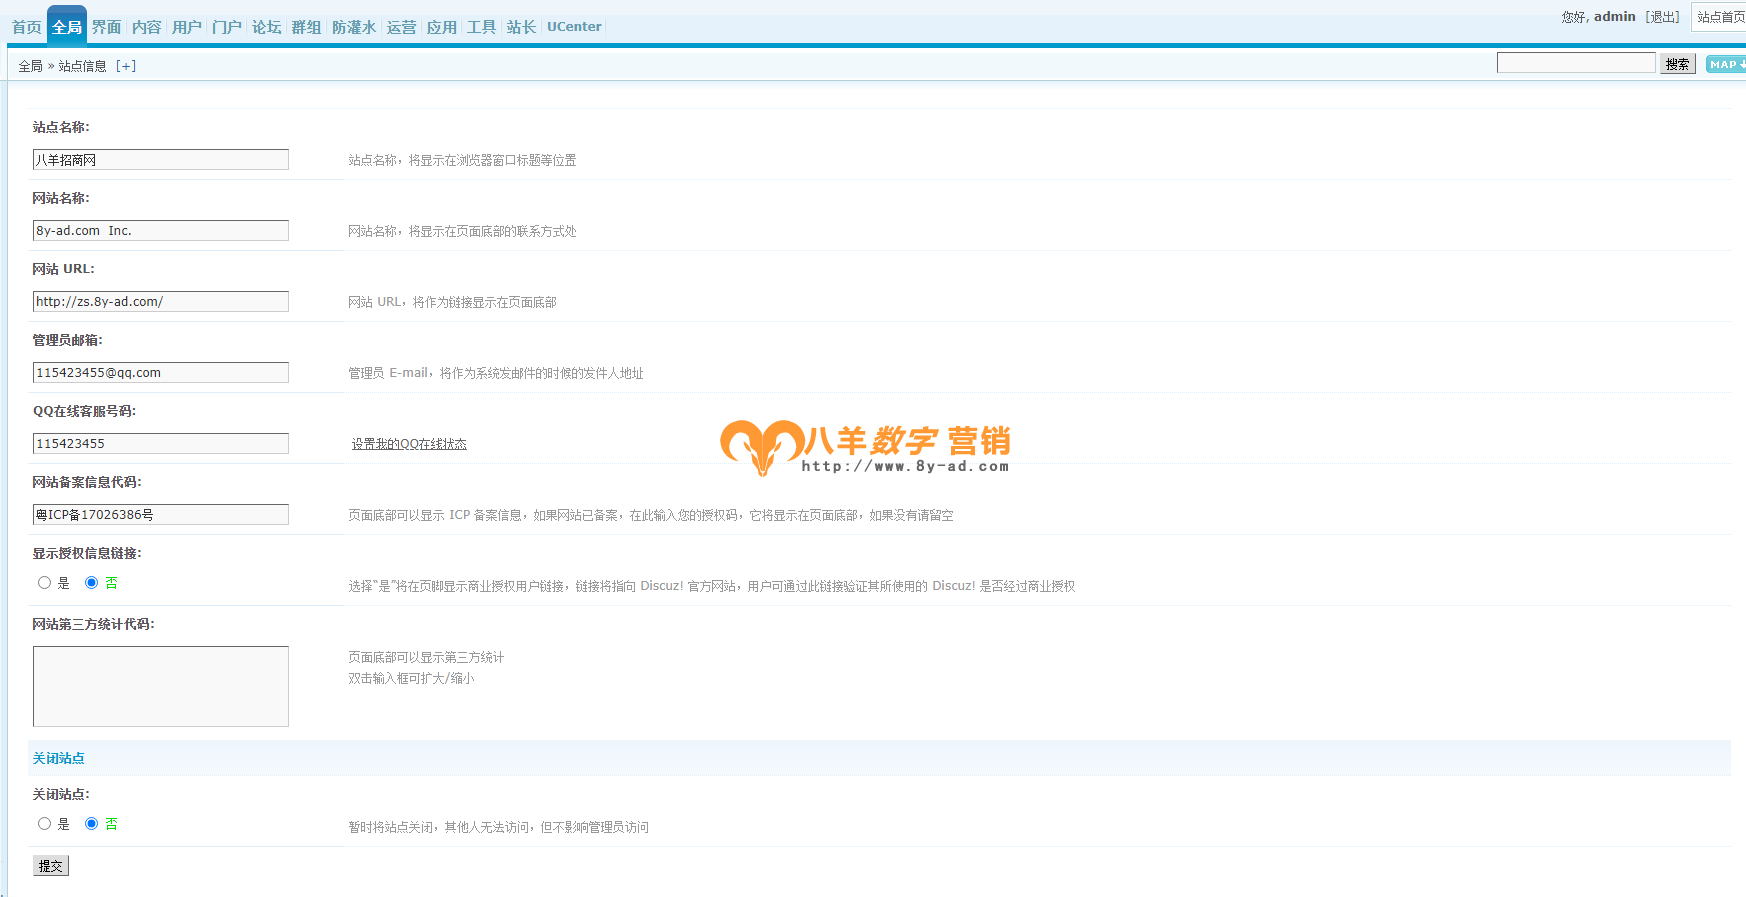Viewport: 1746px width, 897px height.
Task: Open the UCenter tab
Action: 574,27
